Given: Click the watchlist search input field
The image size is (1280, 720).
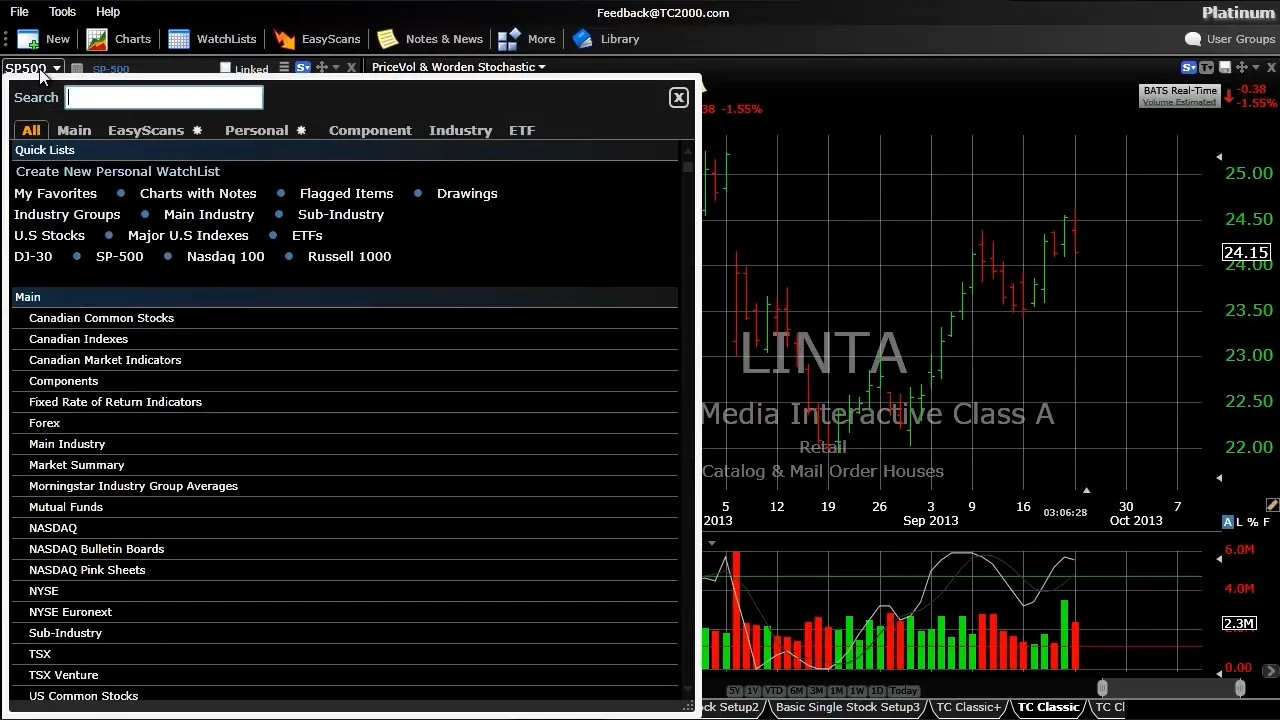Looking at the screenshot, I should point(164,97).
